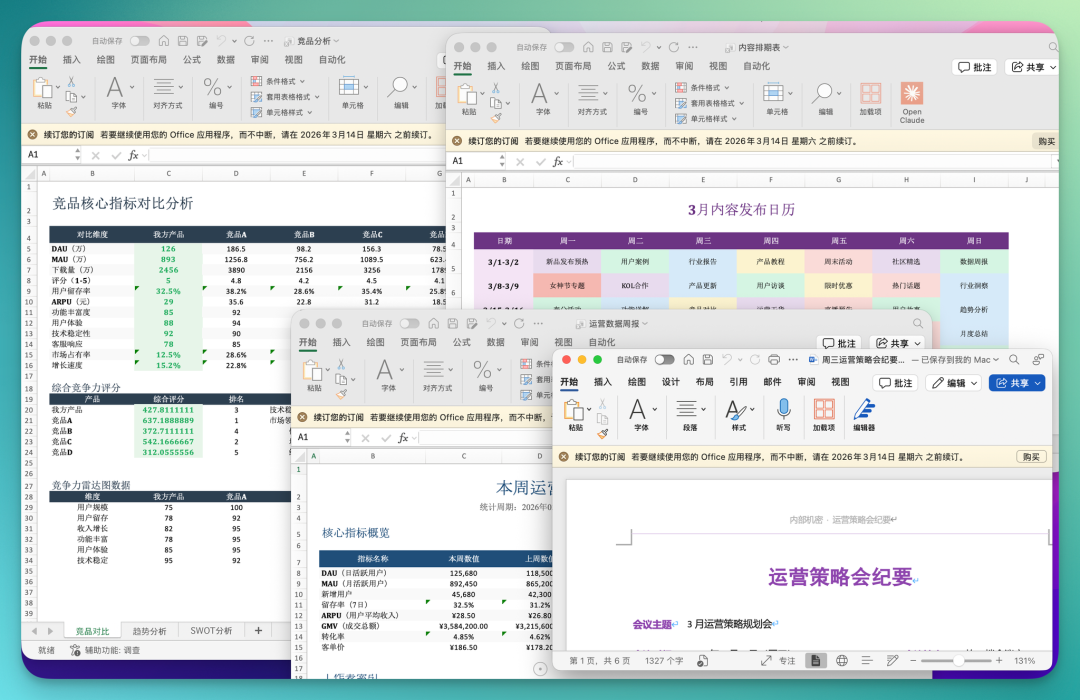Select Print Layout view in Word status bar
This screenshot has height=700, width=1080.
[816, 660]
